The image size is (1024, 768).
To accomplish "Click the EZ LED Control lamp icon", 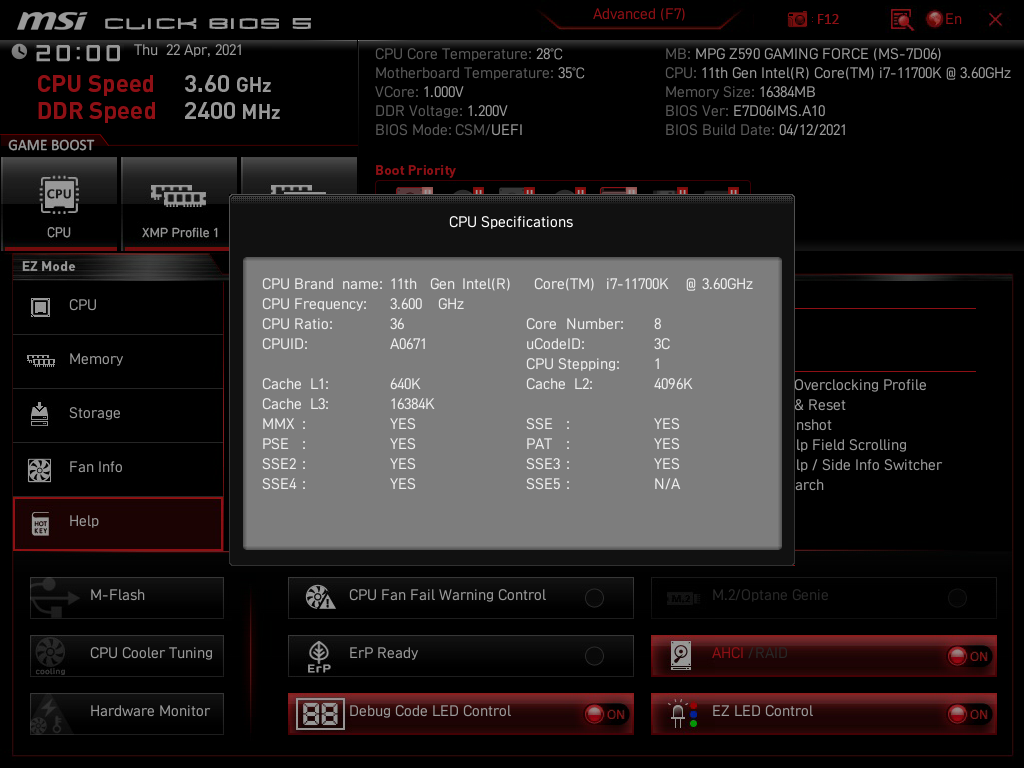I will 684,714.
